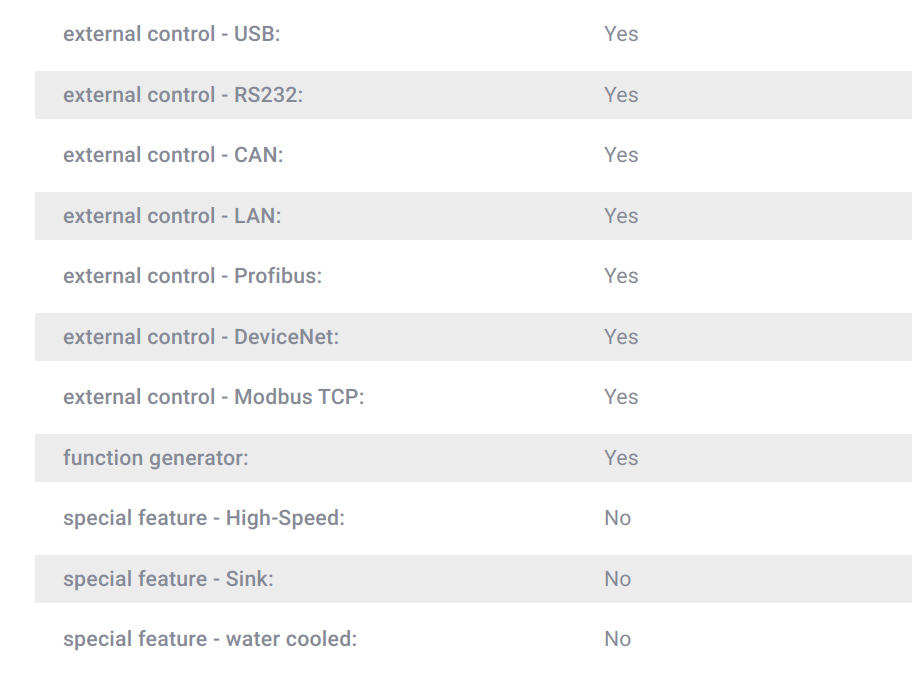
Task: Select the No value for water cooled
Action: (x=618, y=638)
